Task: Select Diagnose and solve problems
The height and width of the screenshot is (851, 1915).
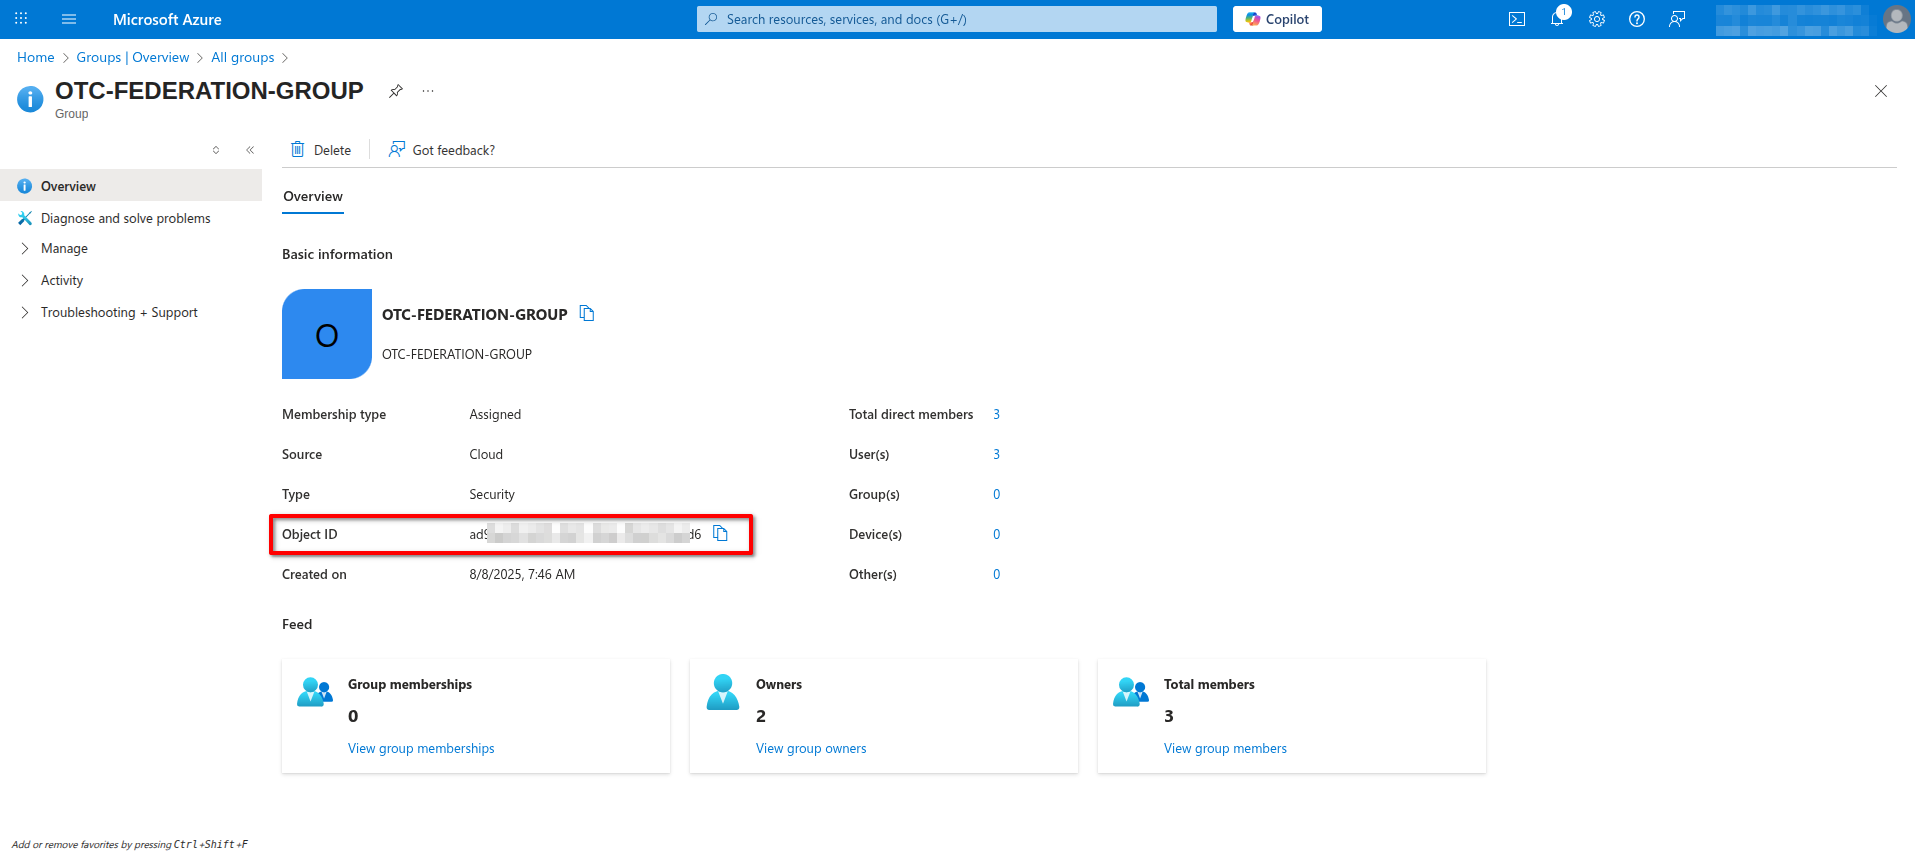Action: (125, 218)
